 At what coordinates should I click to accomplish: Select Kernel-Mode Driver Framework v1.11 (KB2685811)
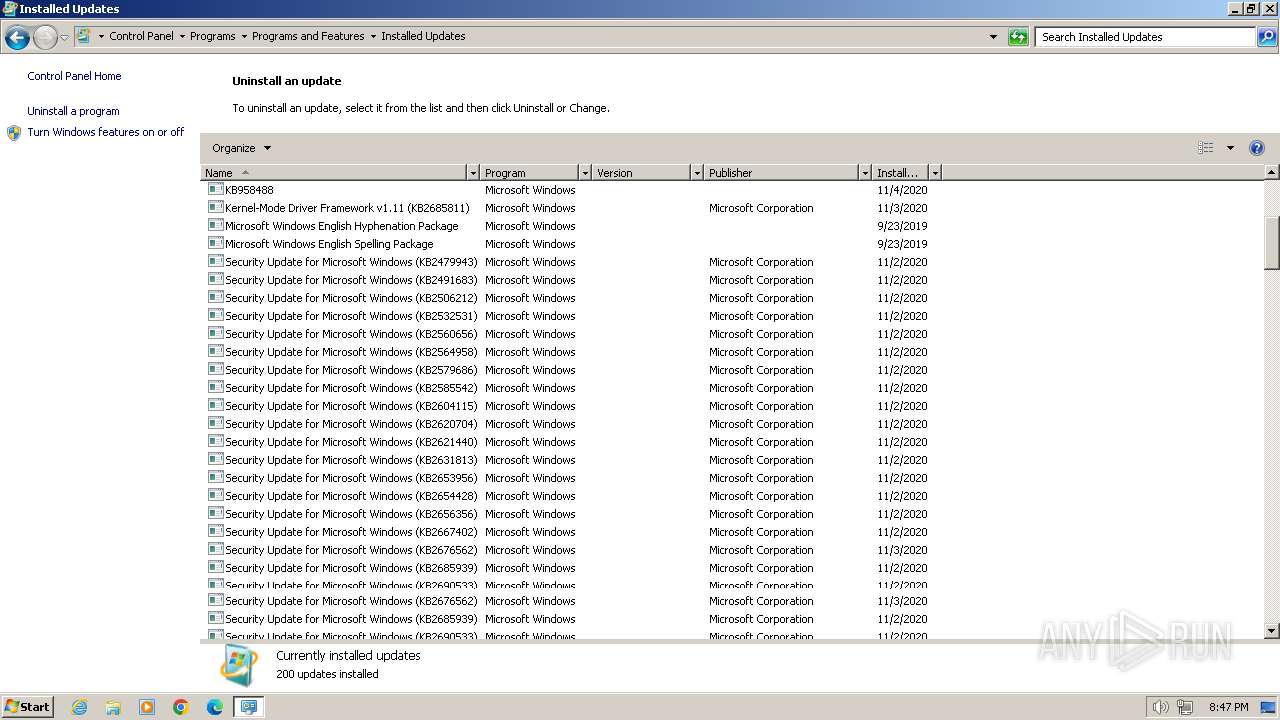570,208
